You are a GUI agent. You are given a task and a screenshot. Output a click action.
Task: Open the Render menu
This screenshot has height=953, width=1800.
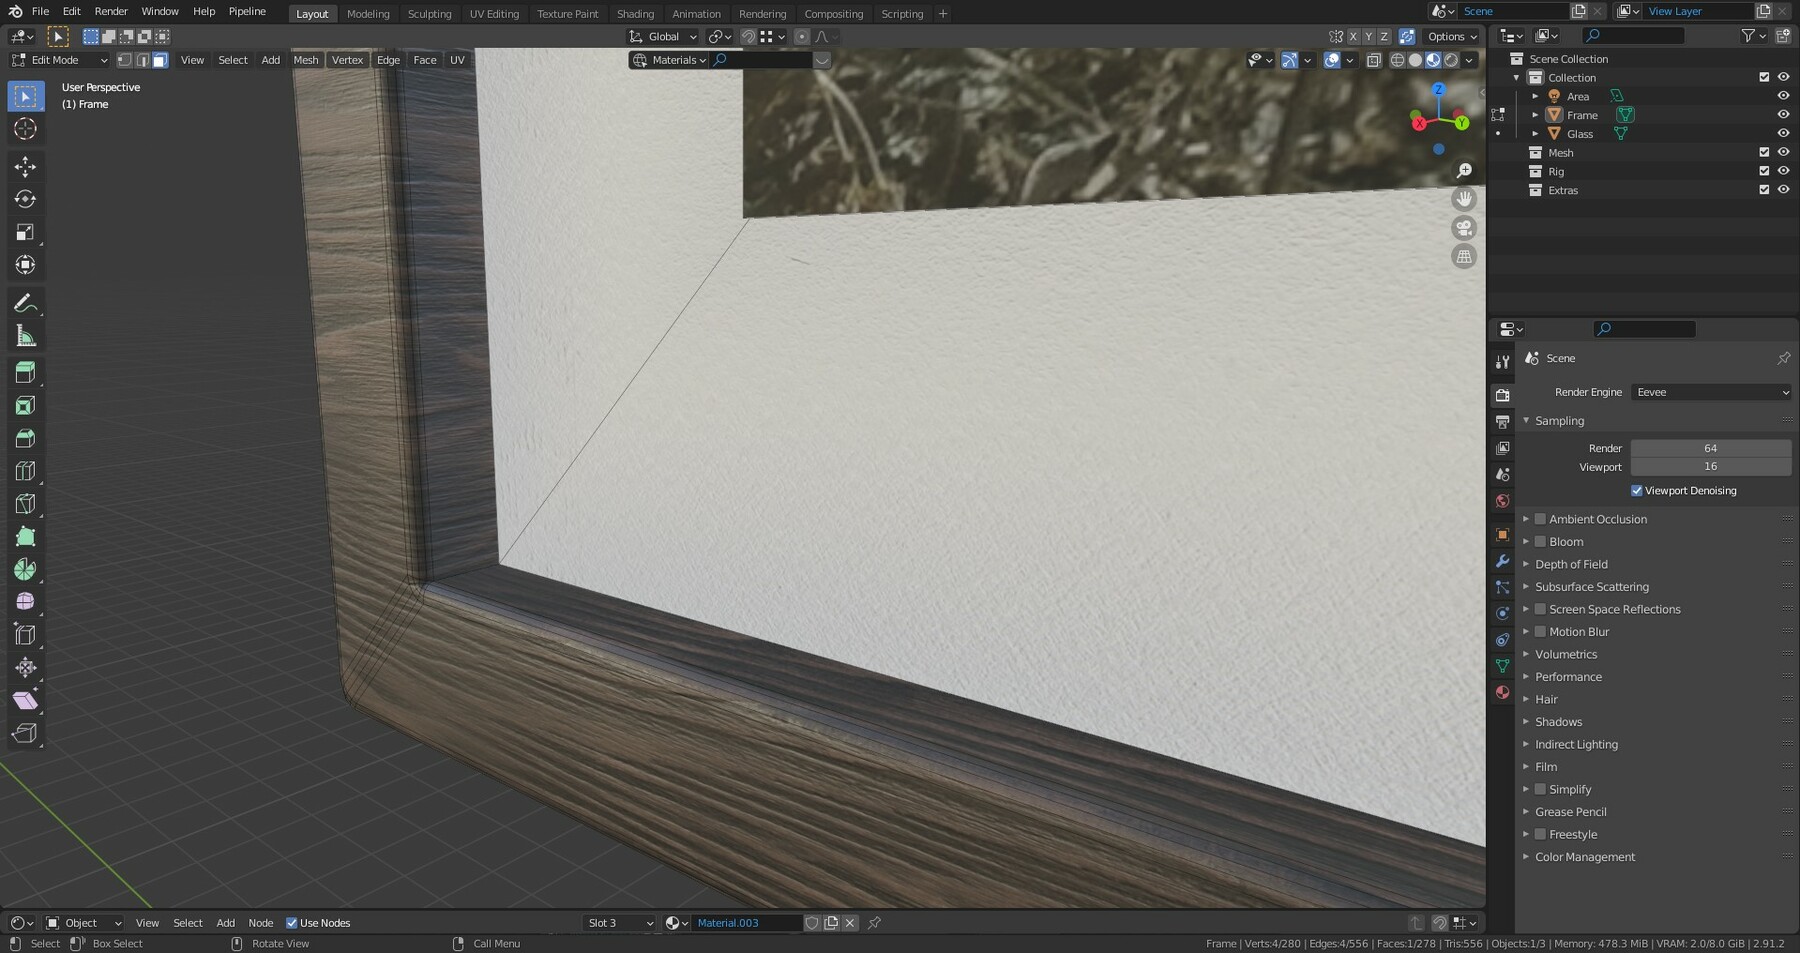[111, 11]
